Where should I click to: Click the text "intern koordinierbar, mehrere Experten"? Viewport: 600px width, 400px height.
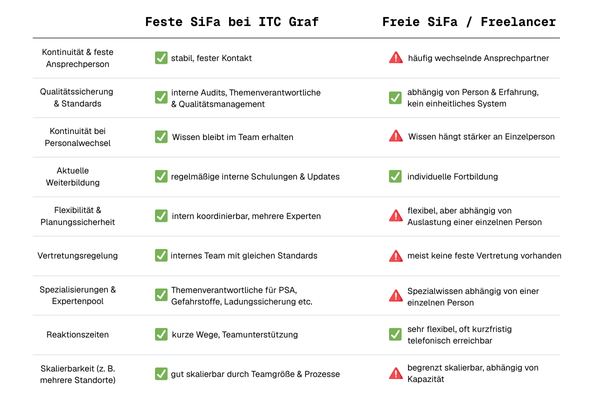click(244, 215)
